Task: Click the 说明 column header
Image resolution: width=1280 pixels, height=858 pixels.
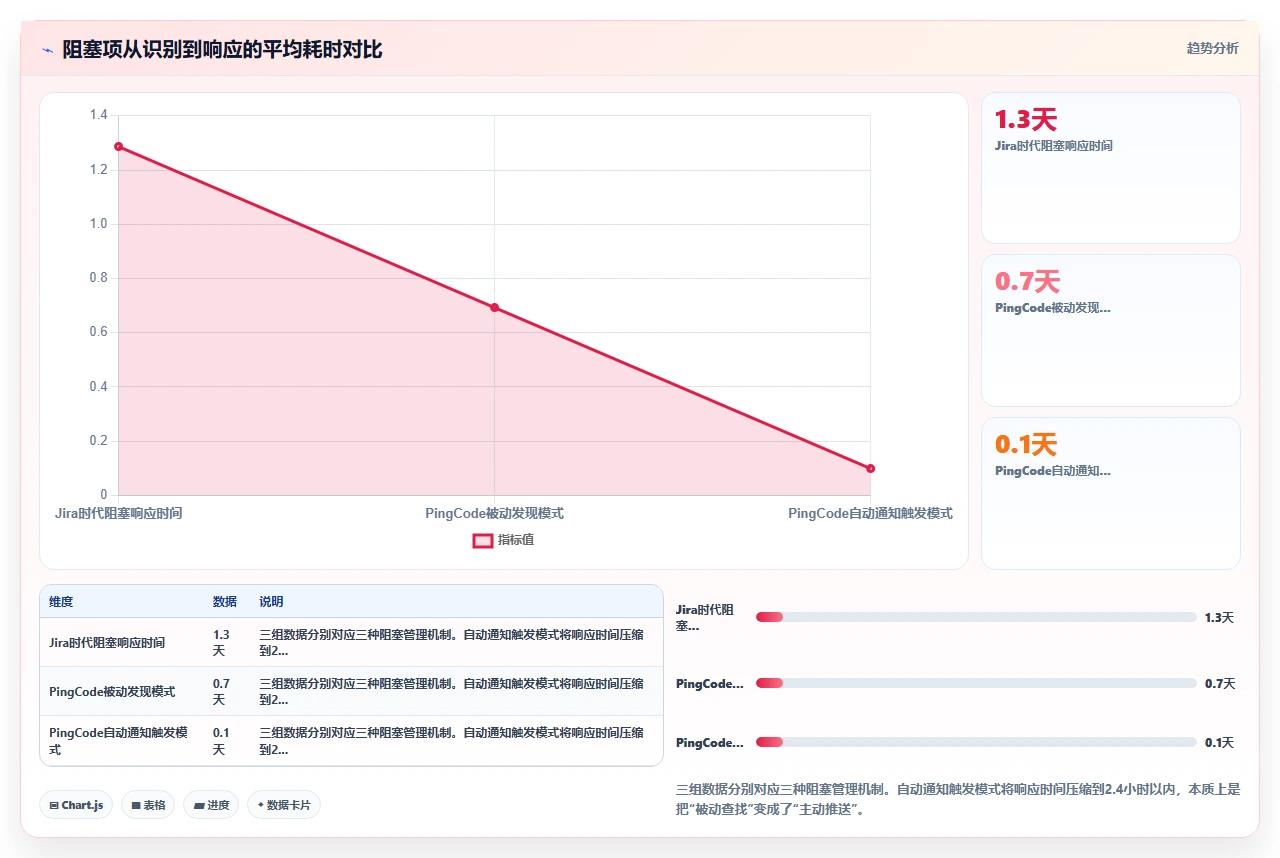Action: 271,602
